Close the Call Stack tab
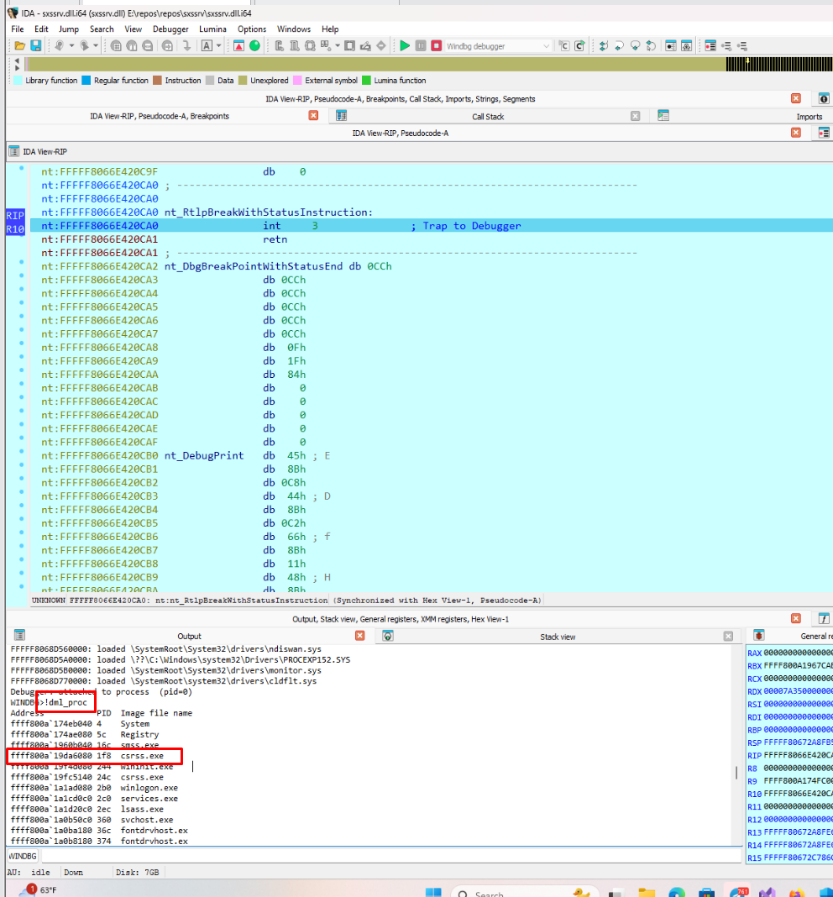The width and height of the screenshot is (833, 897). click(635, 116)
